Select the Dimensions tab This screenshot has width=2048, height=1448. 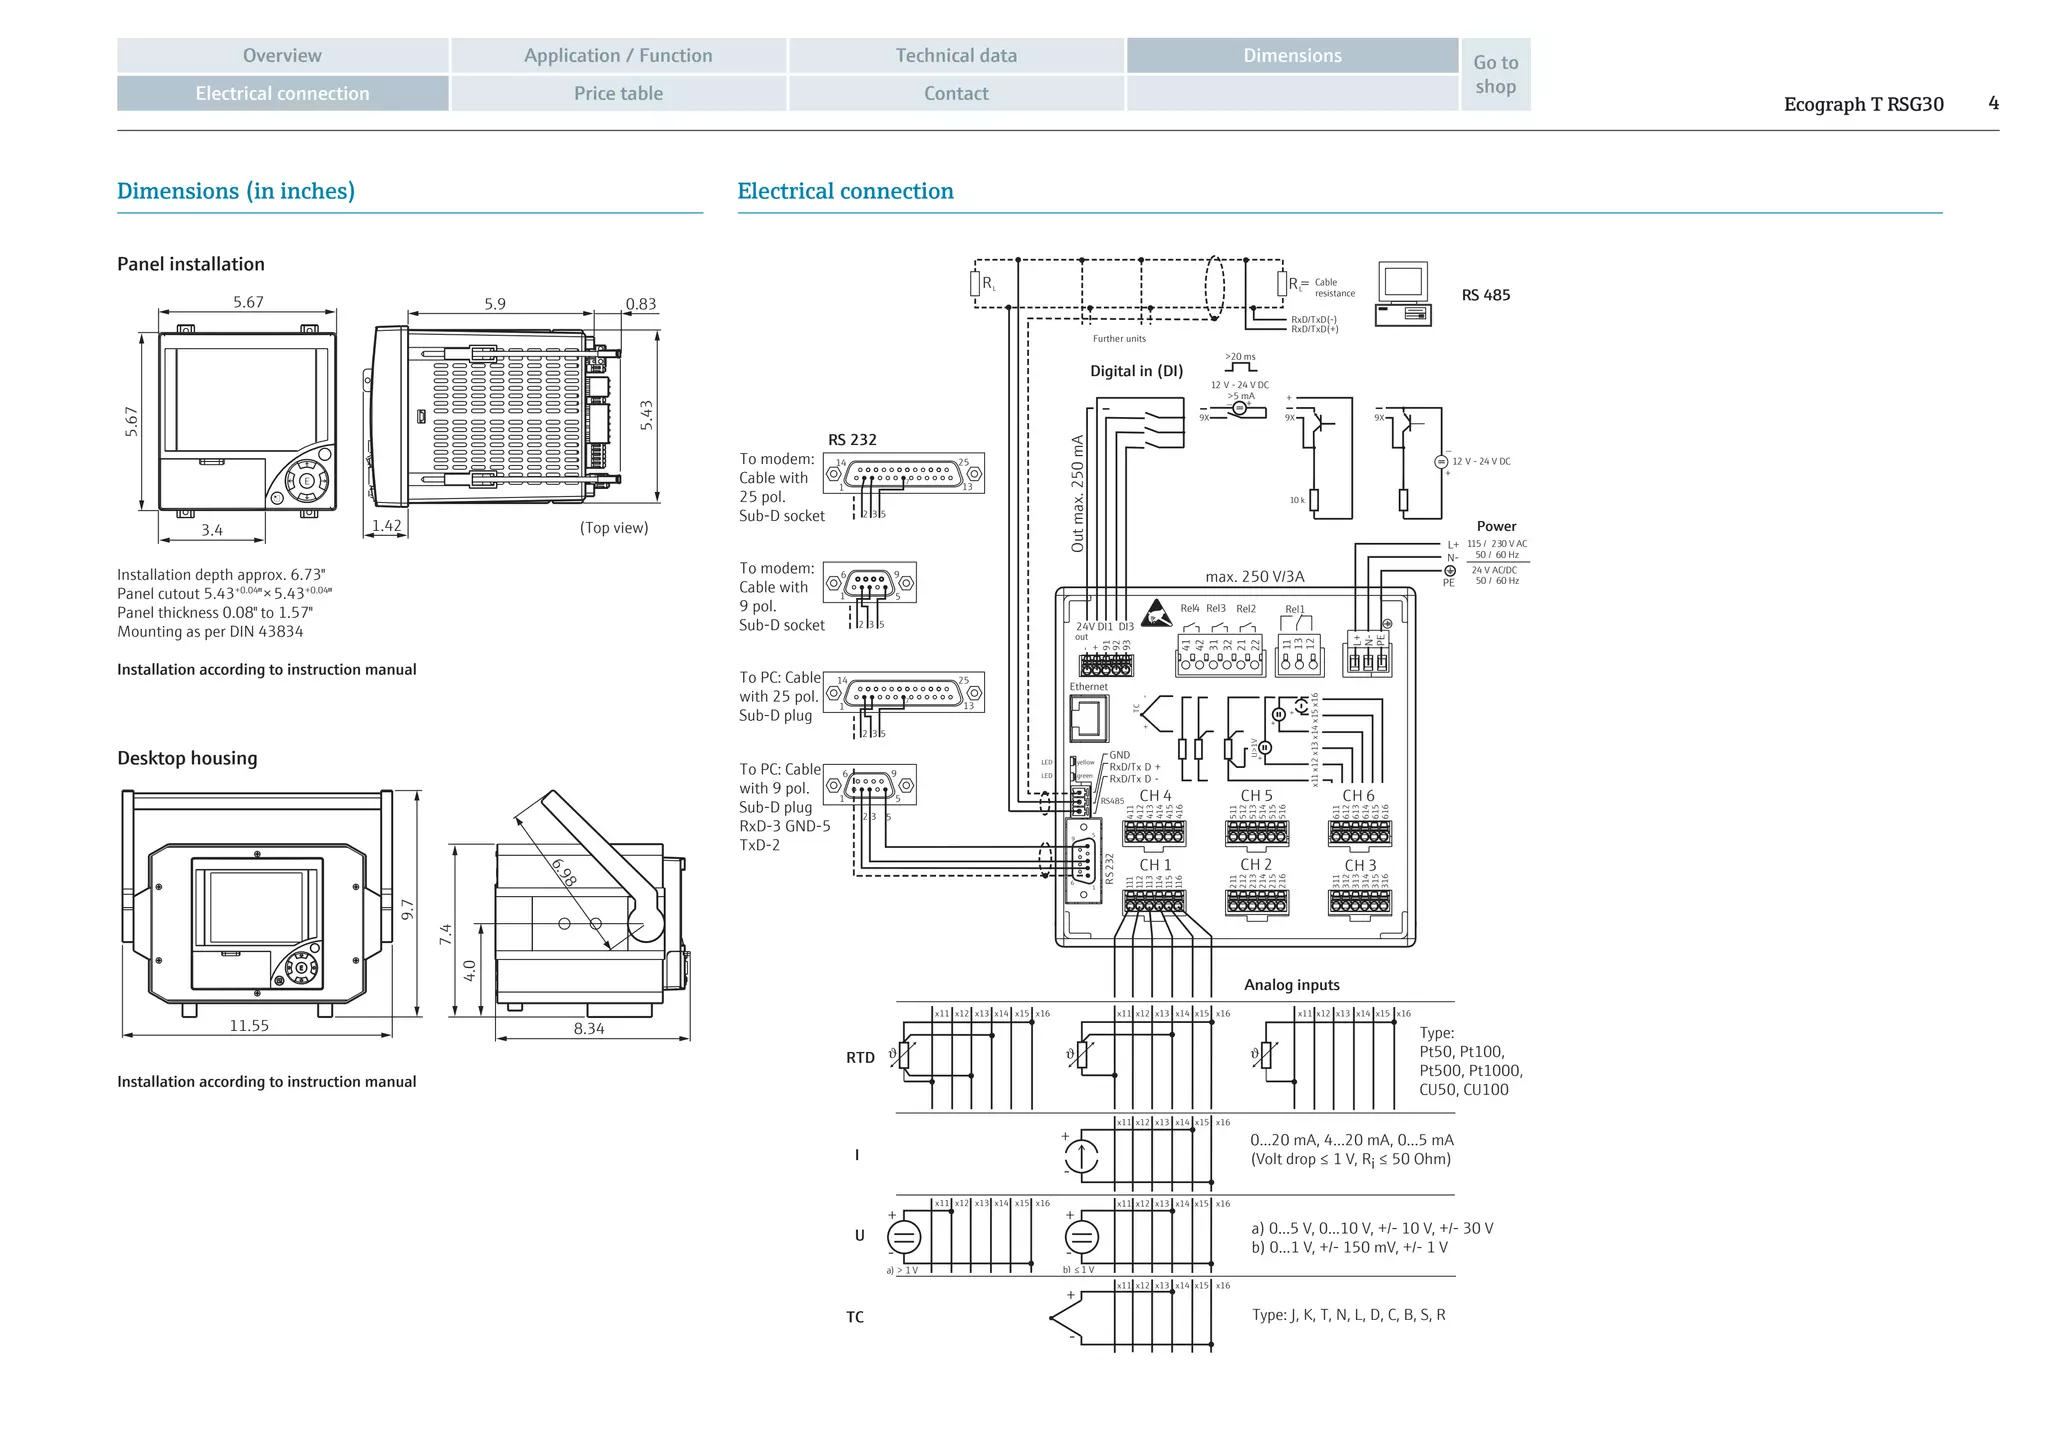(1292, 55)
